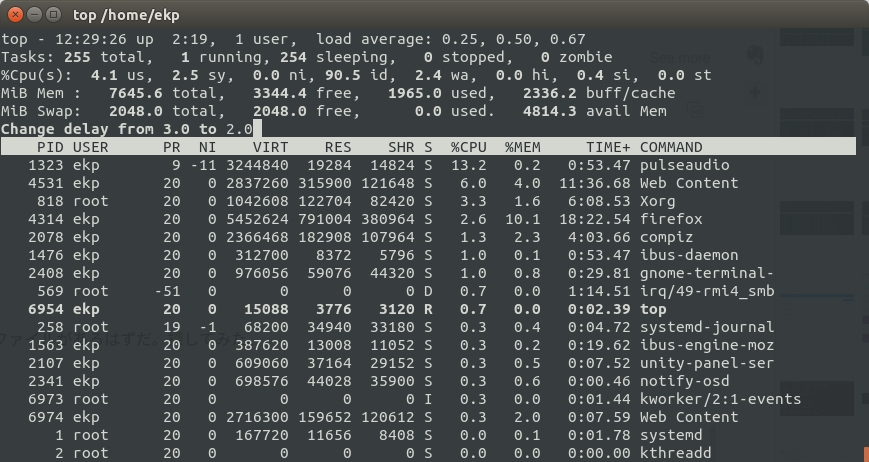
Task: Minimize the top terminal window
Action: coord(34,14)
